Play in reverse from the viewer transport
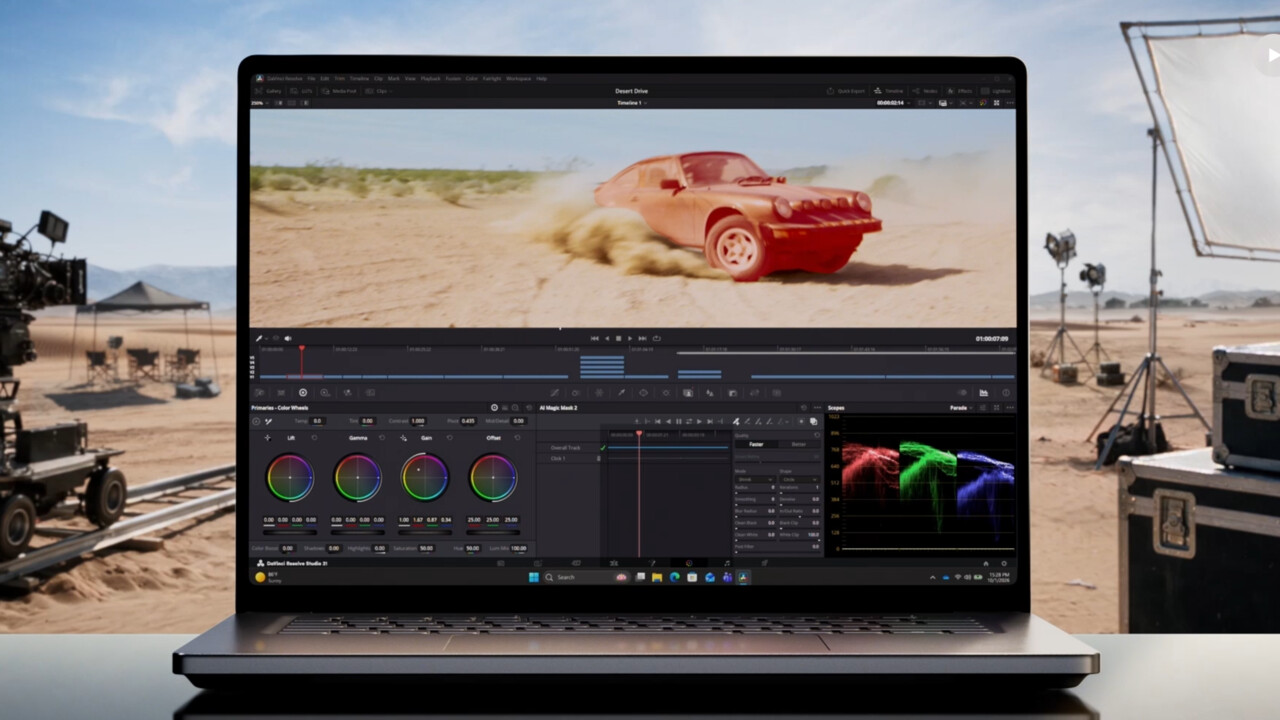The height and width of the screenshot is (720, 1280). click(607, 338)
